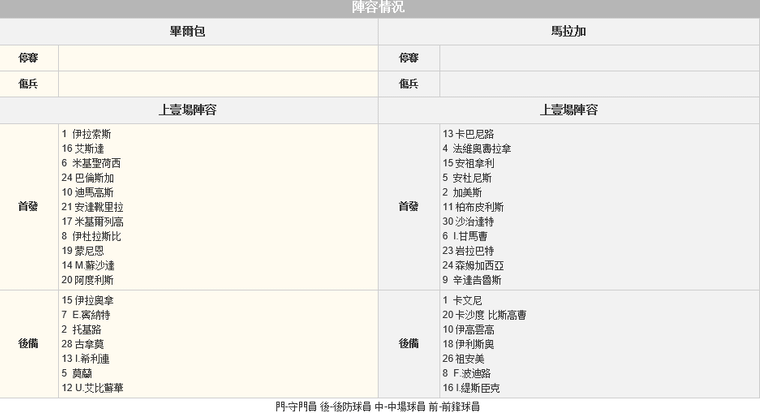Select substitute 2 托基路
This screenshot has height=413, width=760.
[x=81, y=330]
